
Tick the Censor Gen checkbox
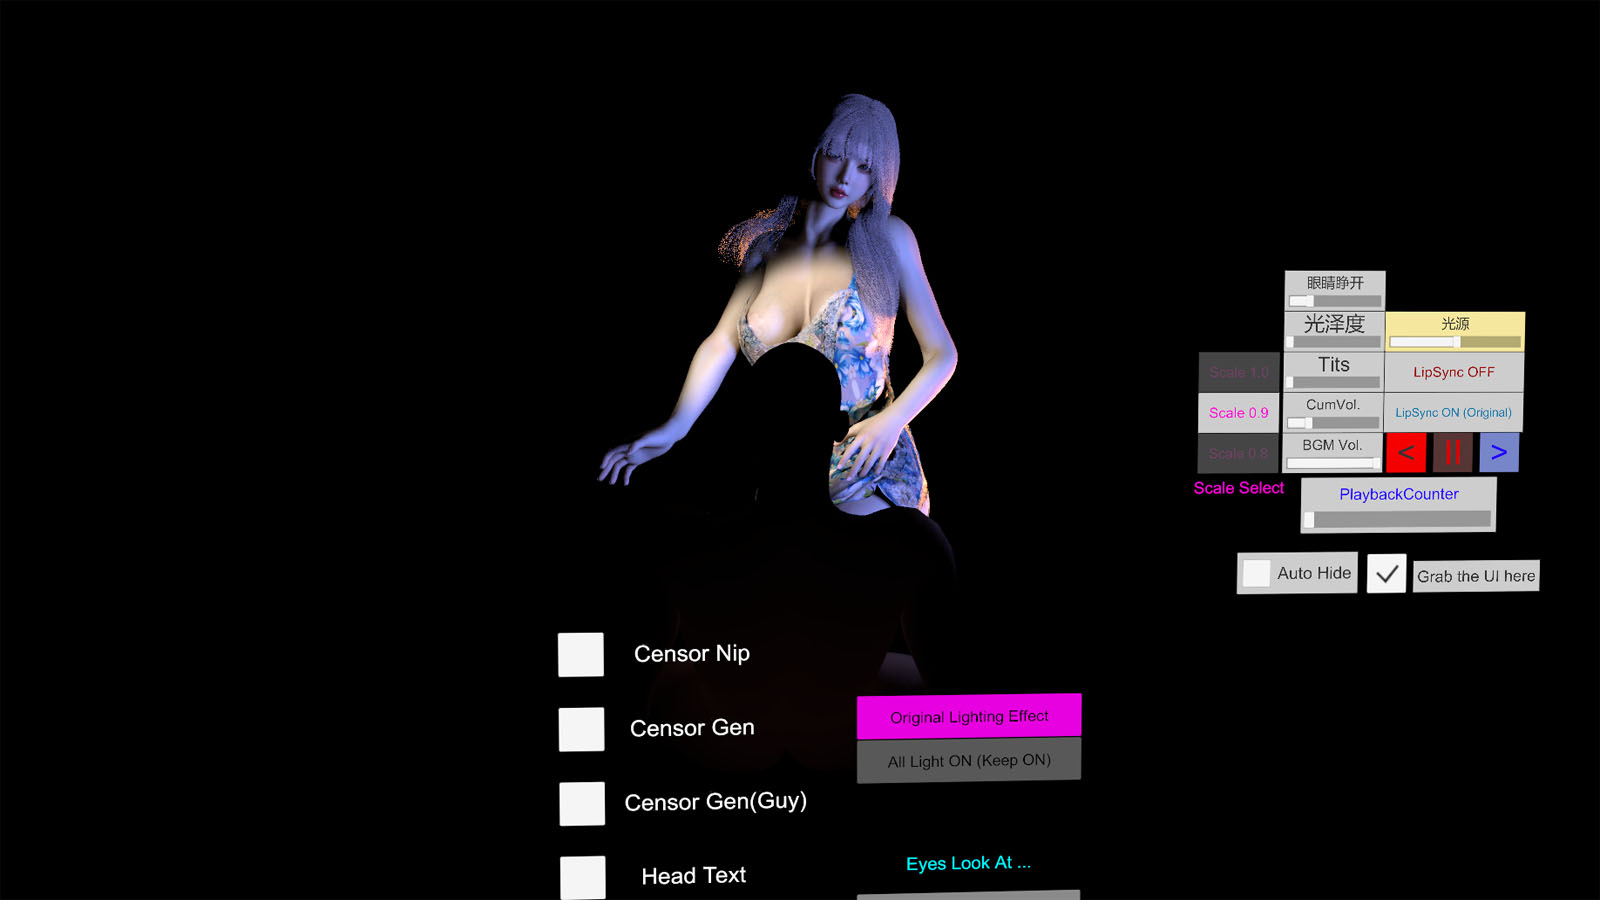coord(581,729)
